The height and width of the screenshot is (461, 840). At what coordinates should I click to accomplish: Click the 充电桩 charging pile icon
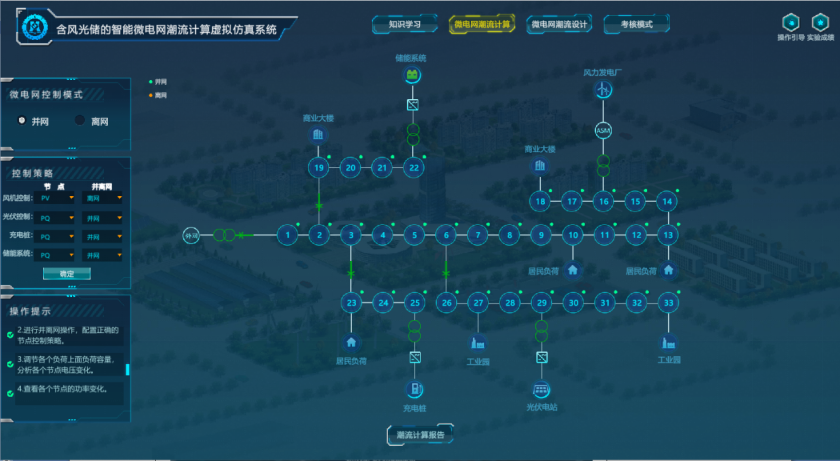click(414, 389)
